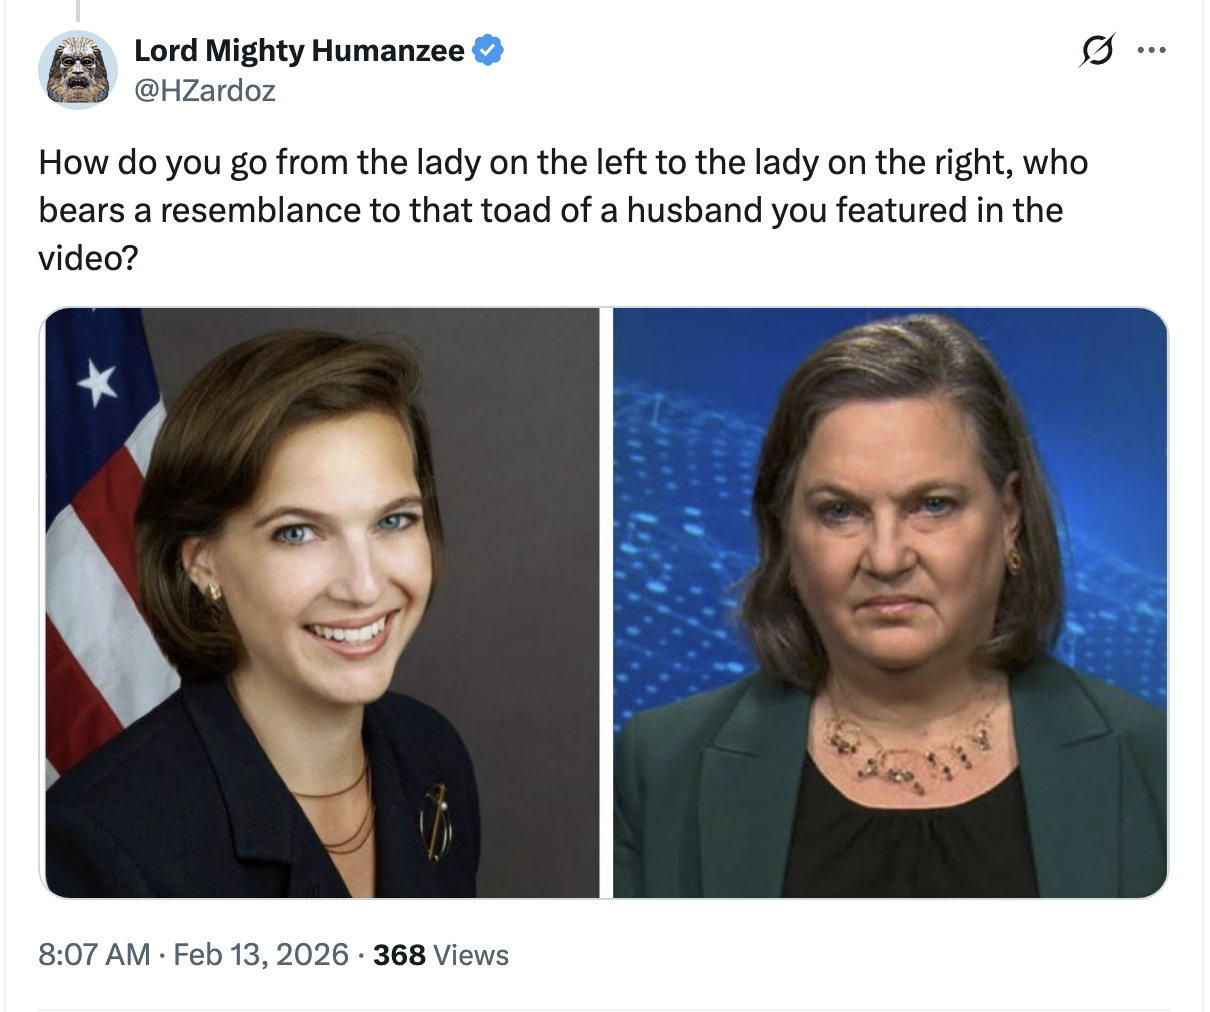Open the @HZardoz handle link

(x=205, y=91)
